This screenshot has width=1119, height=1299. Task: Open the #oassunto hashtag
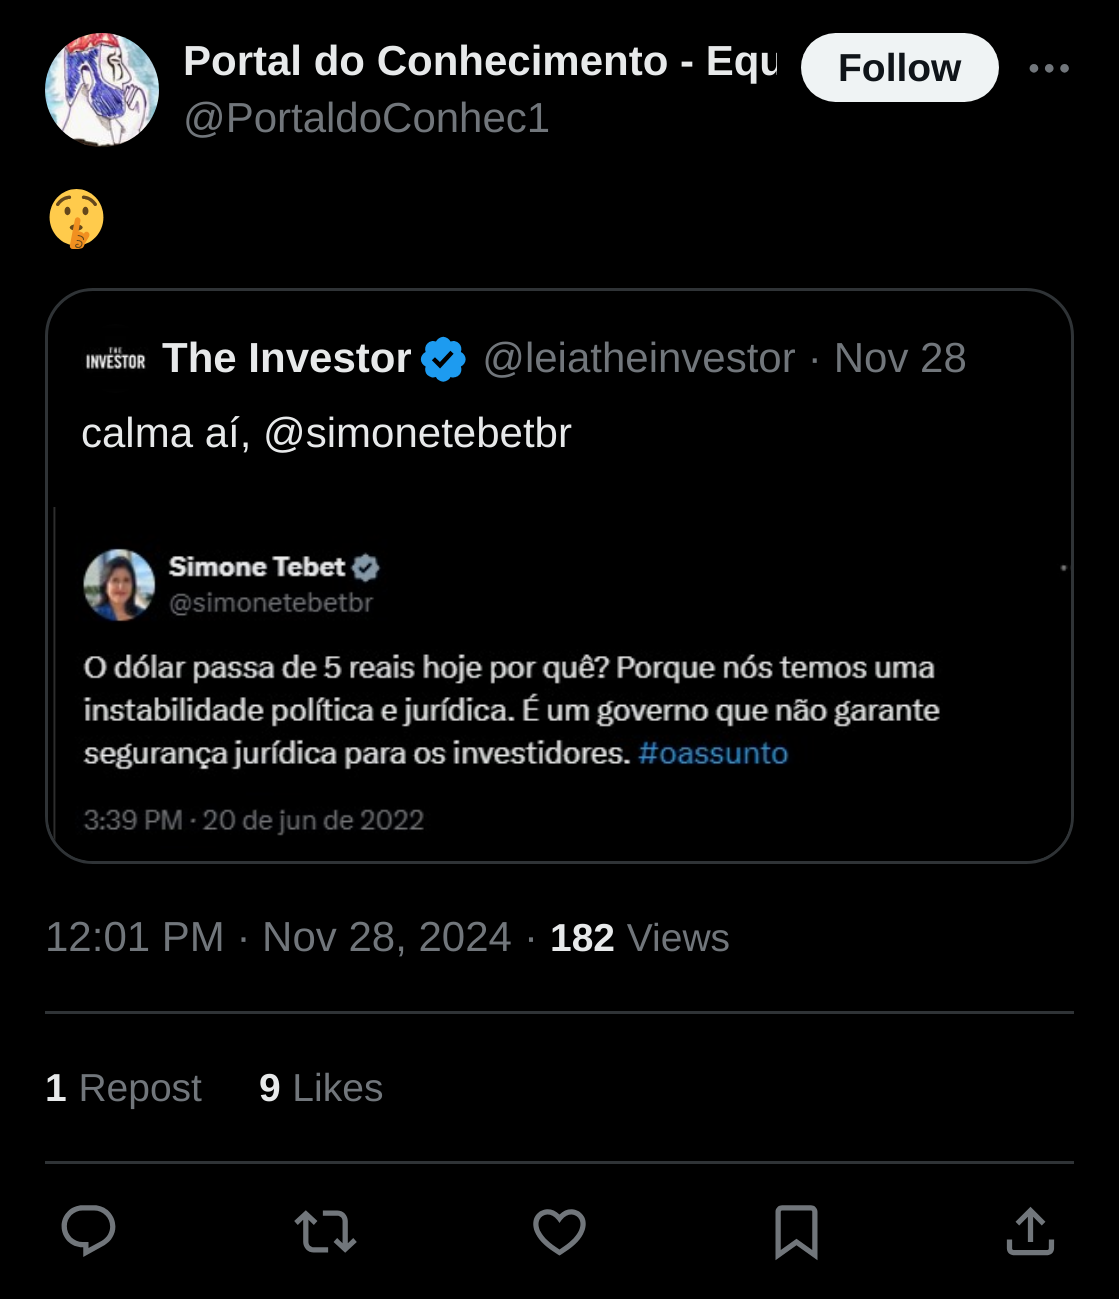coord(713,753)
